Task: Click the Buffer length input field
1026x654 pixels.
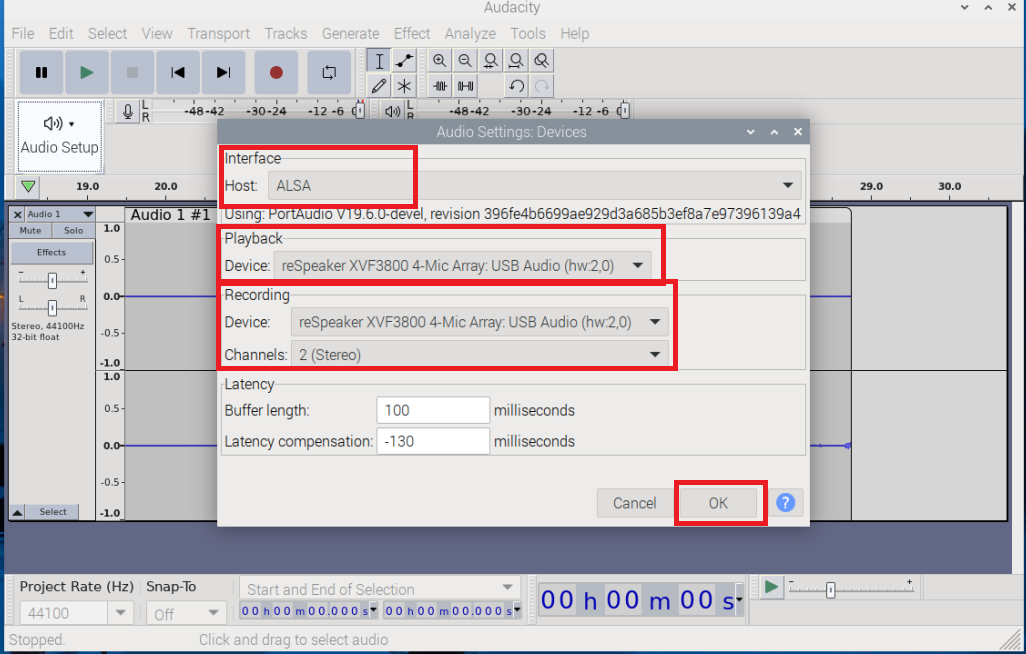Action: pos(433,410)
